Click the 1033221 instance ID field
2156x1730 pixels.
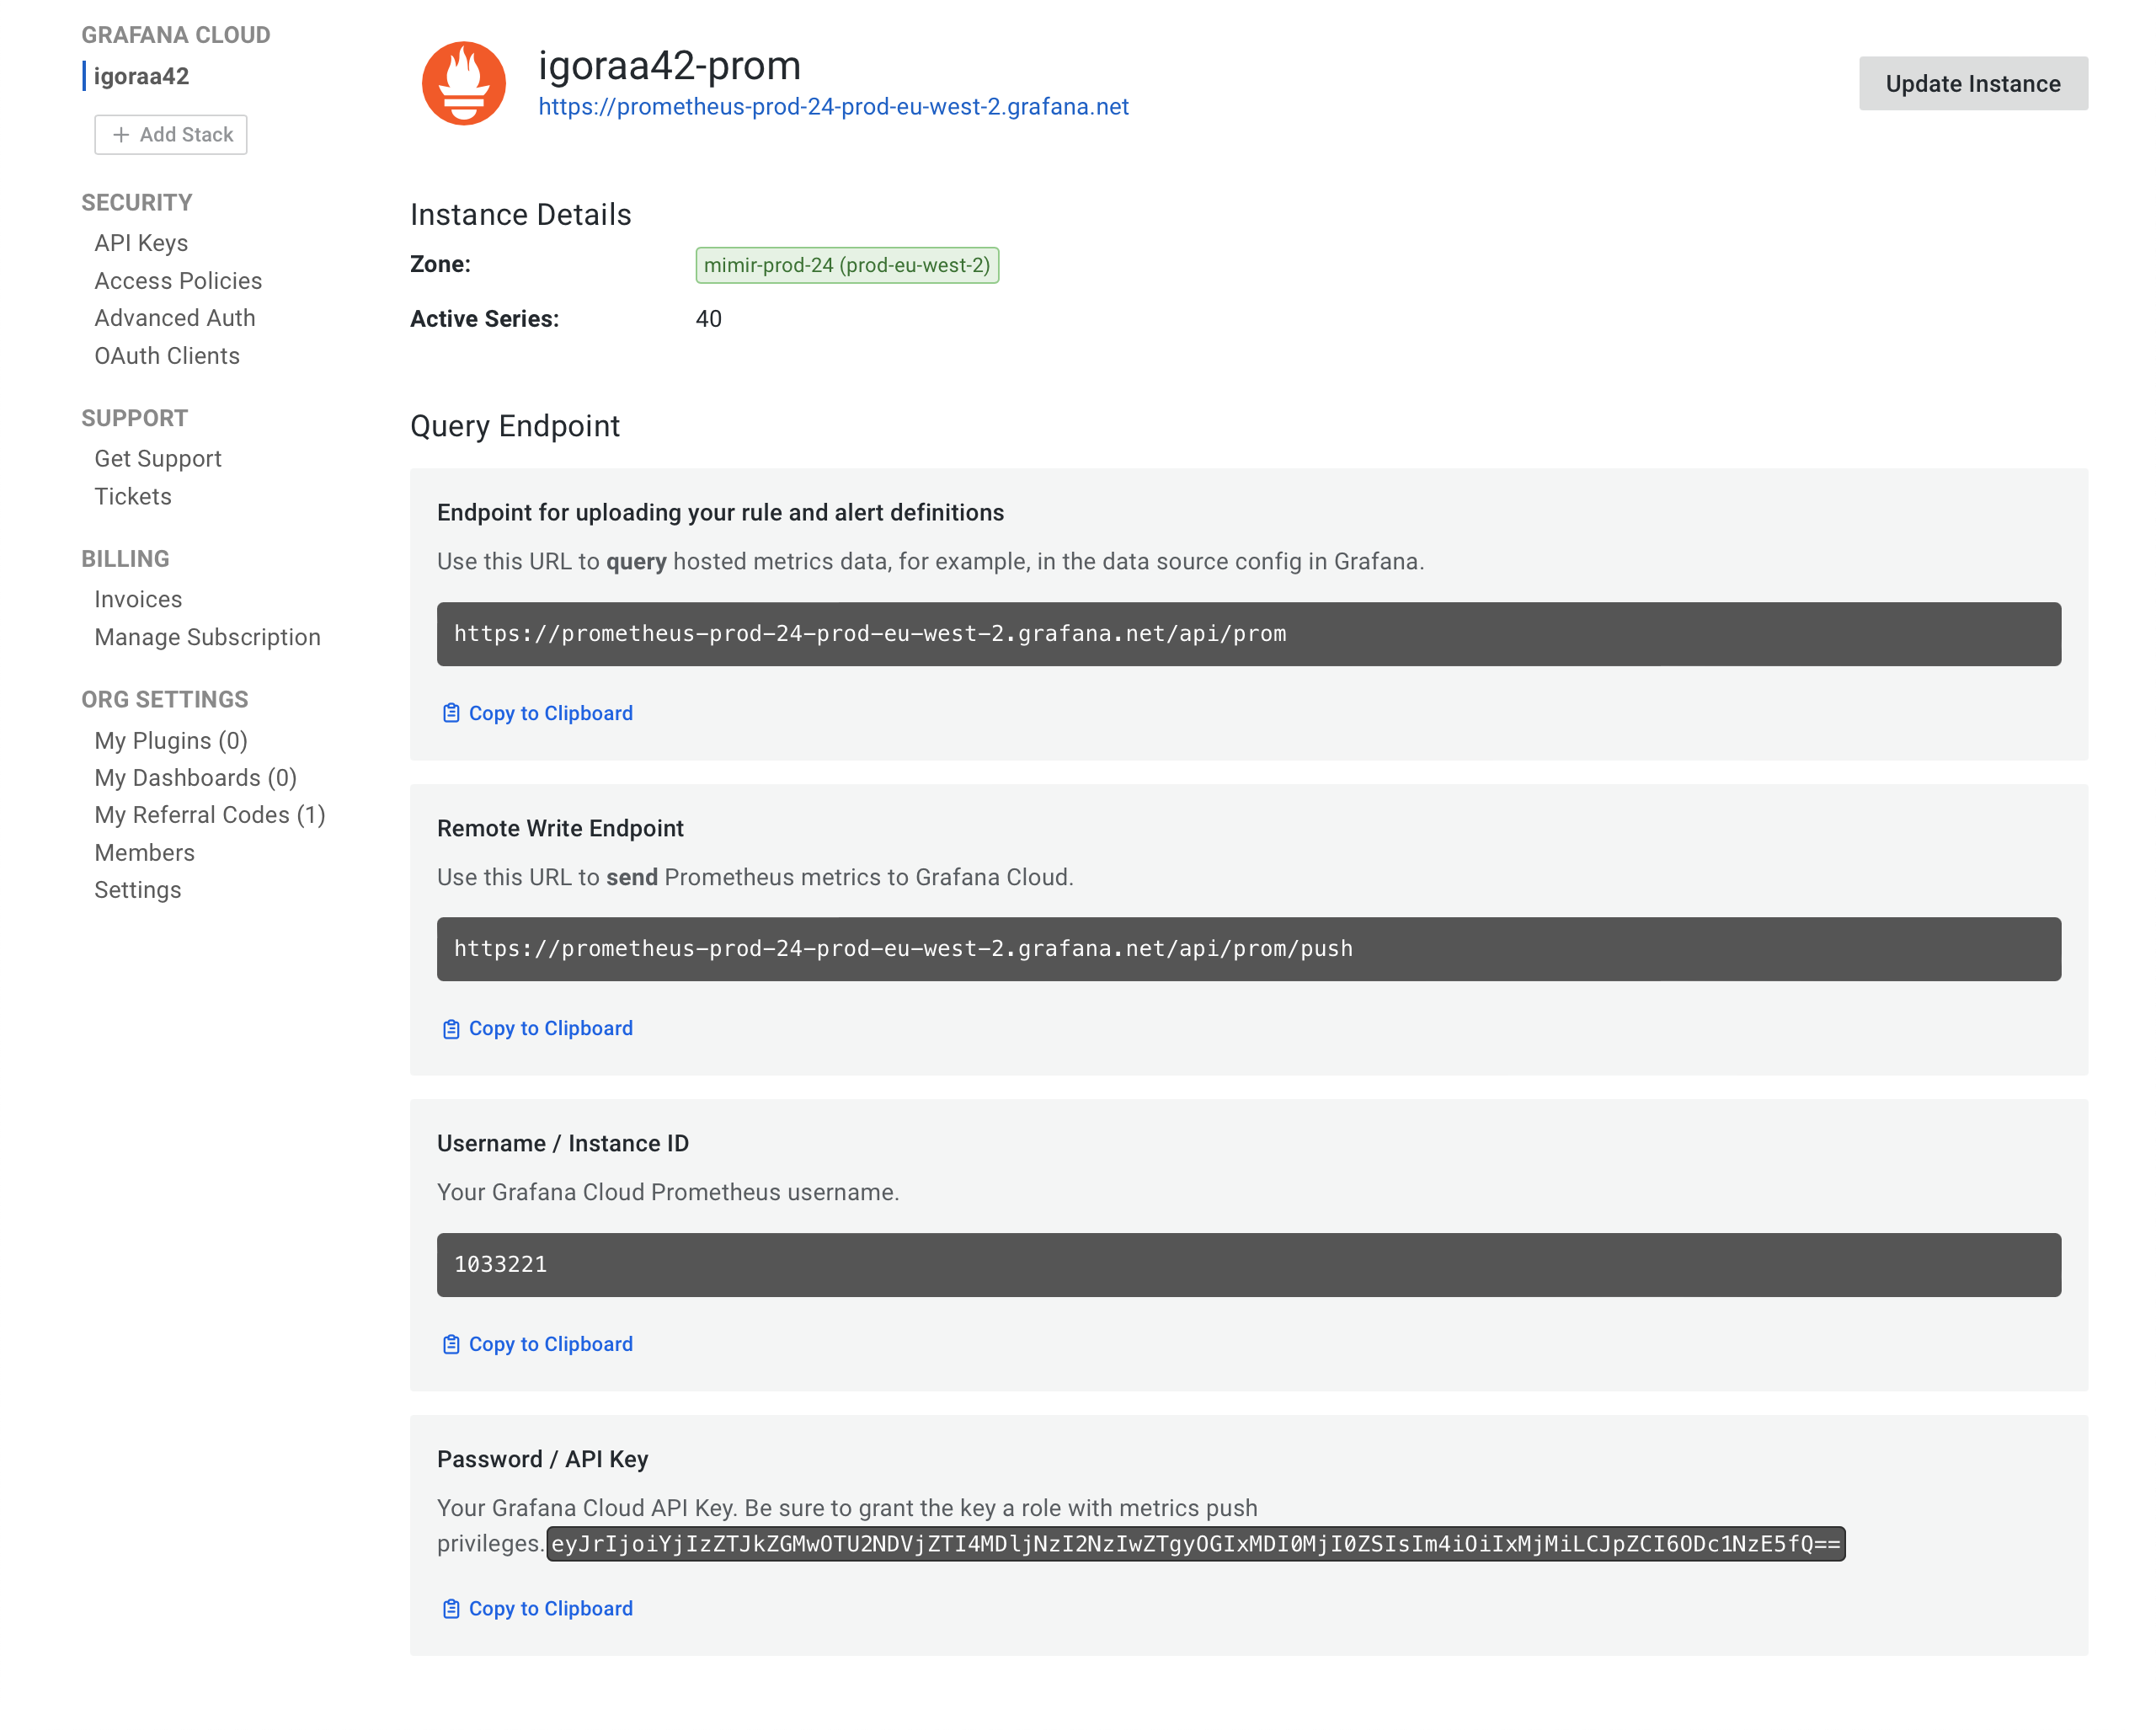[1248, 1265]
